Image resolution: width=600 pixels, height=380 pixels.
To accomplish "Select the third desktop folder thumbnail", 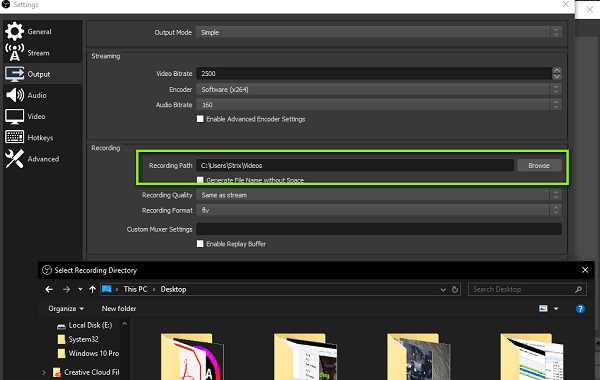I will point(418,357).
